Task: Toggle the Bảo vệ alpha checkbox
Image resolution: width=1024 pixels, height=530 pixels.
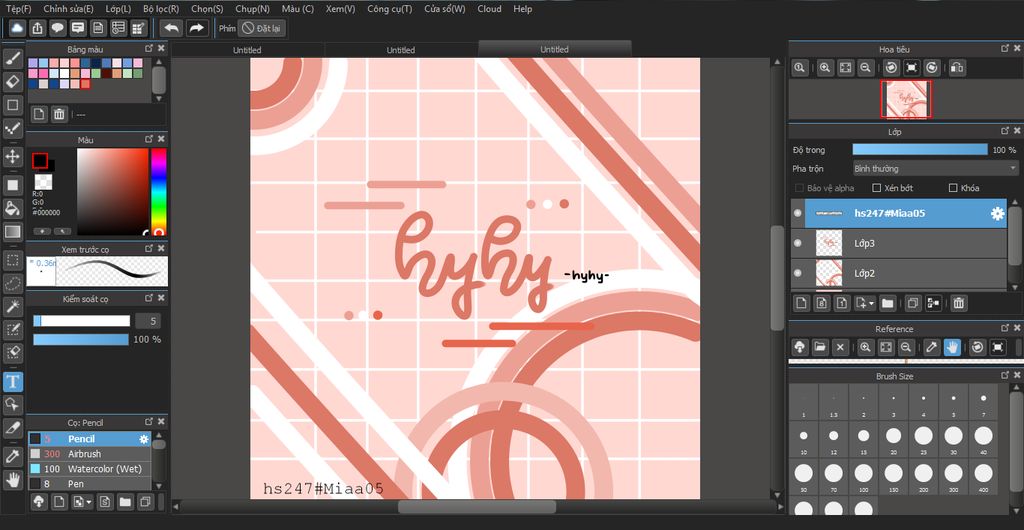Action: [x=799, y=188]
